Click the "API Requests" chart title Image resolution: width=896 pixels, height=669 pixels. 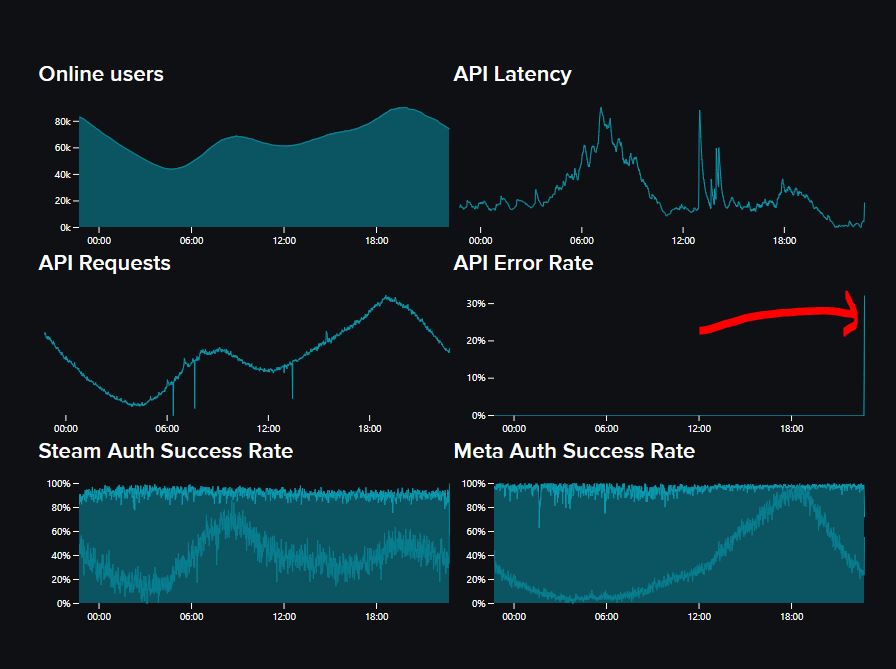[105, 263]
